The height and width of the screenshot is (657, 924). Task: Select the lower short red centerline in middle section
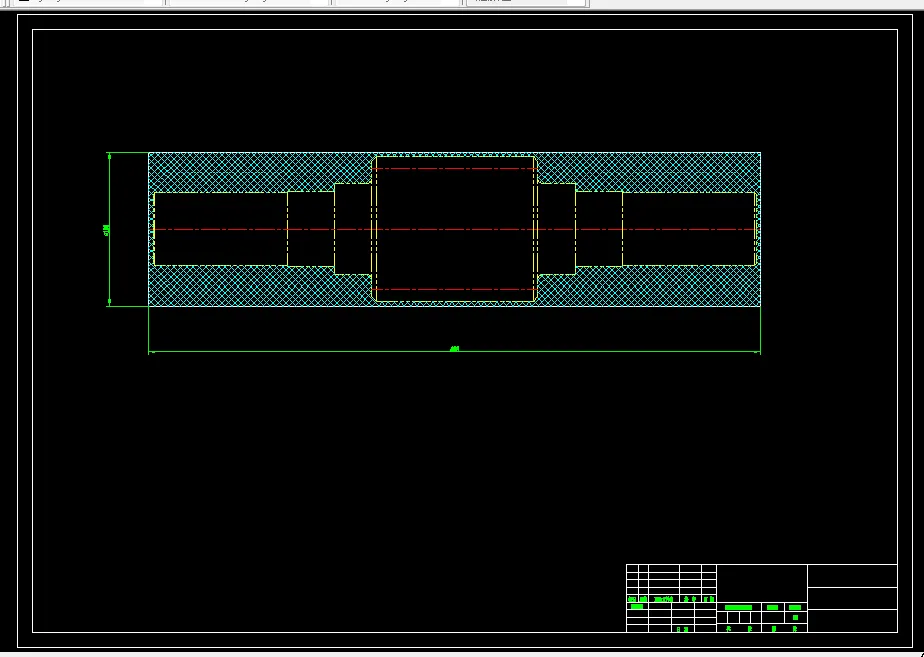pyautogui.click(x=454, y=289)
